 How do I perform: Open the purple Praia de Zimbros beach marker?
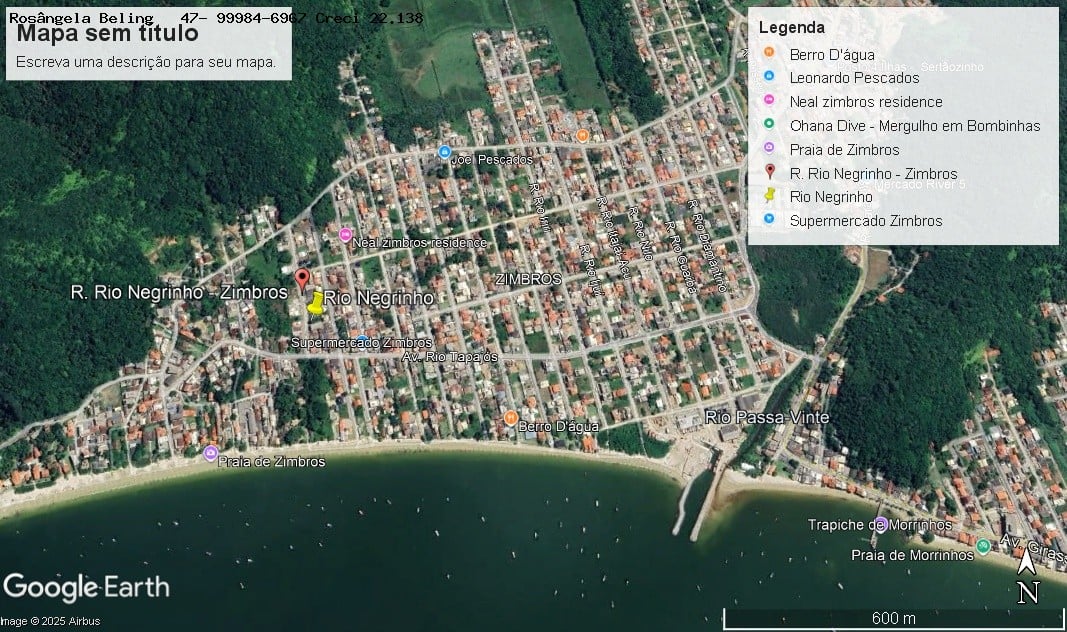[210, 452]
